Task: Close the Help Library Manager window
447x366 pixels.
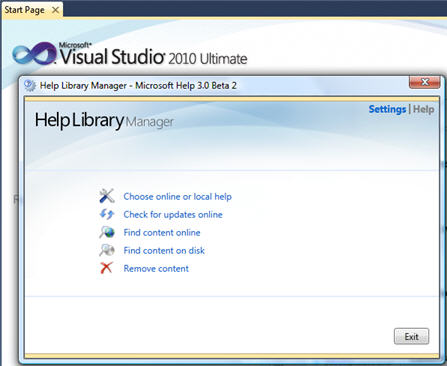Action: click(x=424, y=82)
